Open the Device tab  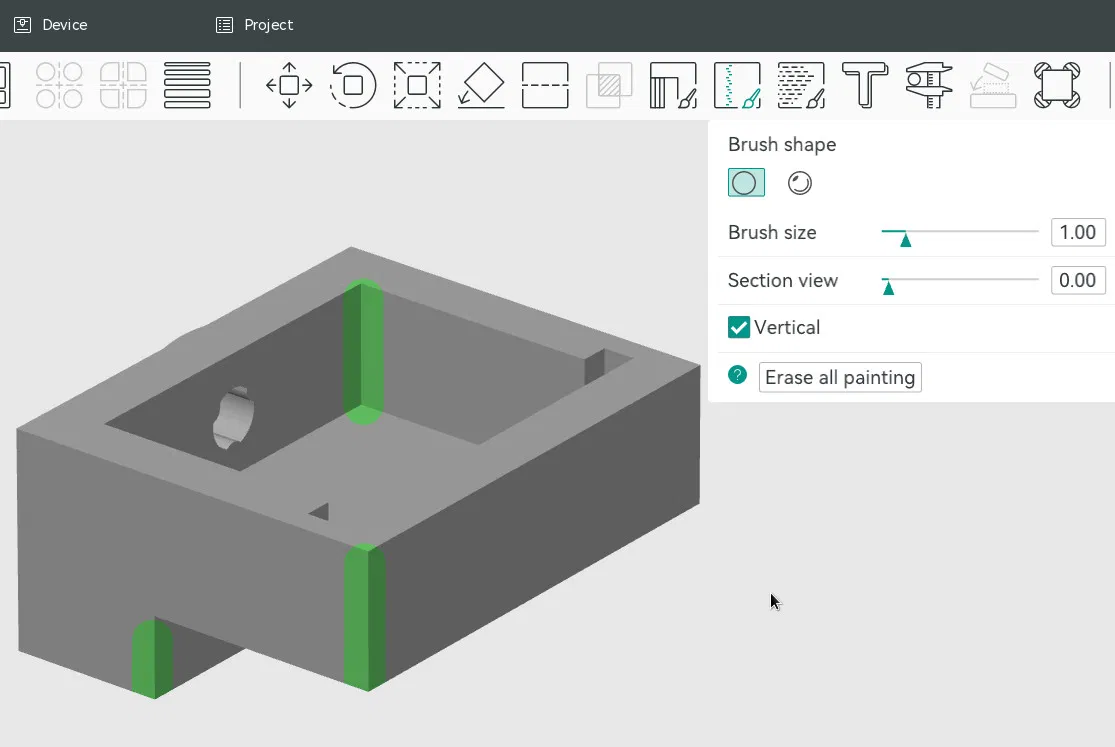pyautogui.click(x=50, y=25)
